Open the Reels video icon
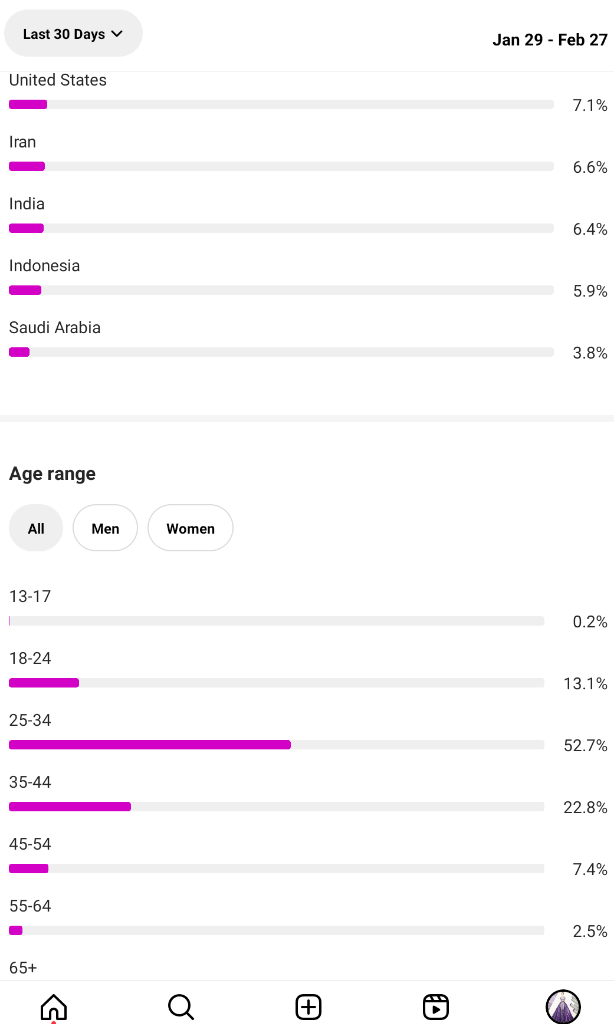Screen dimensions: 614x1024 coord(436,1006)
